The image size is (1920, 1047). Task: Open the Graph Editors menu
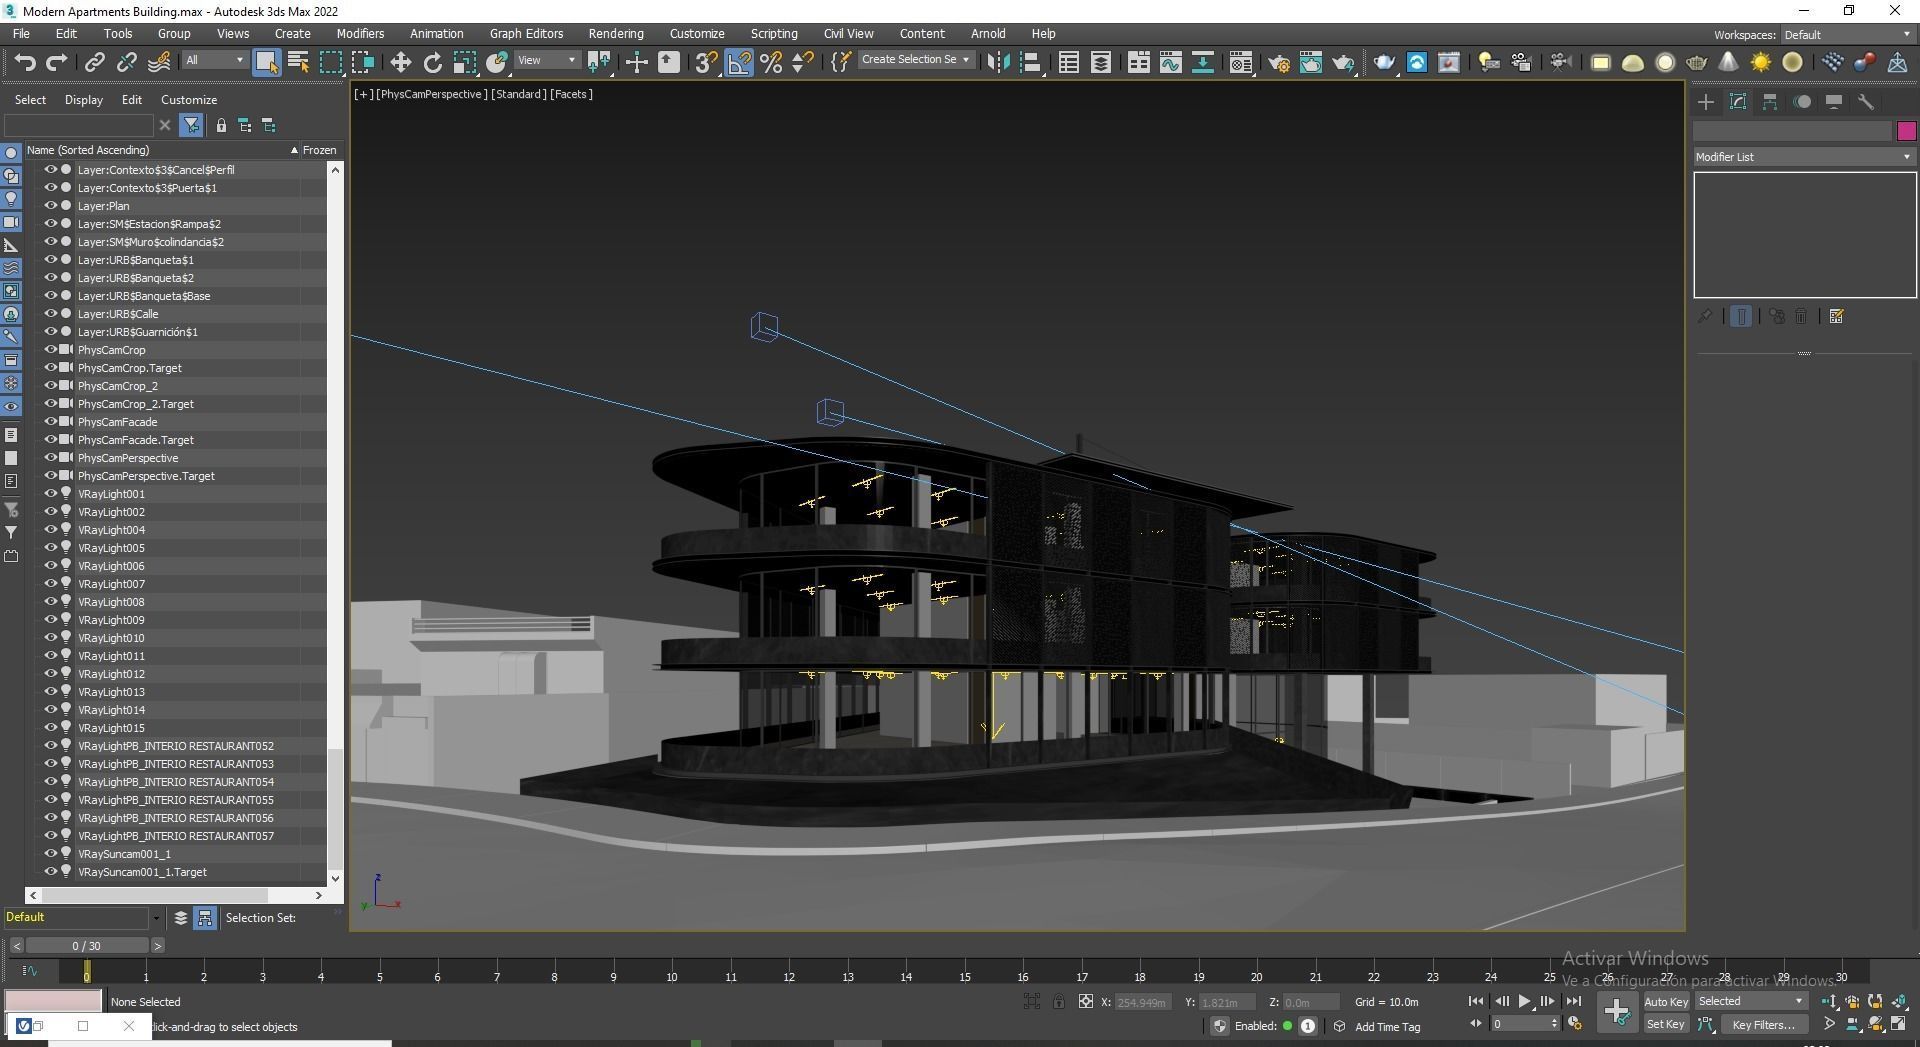[x=526, y=33]
